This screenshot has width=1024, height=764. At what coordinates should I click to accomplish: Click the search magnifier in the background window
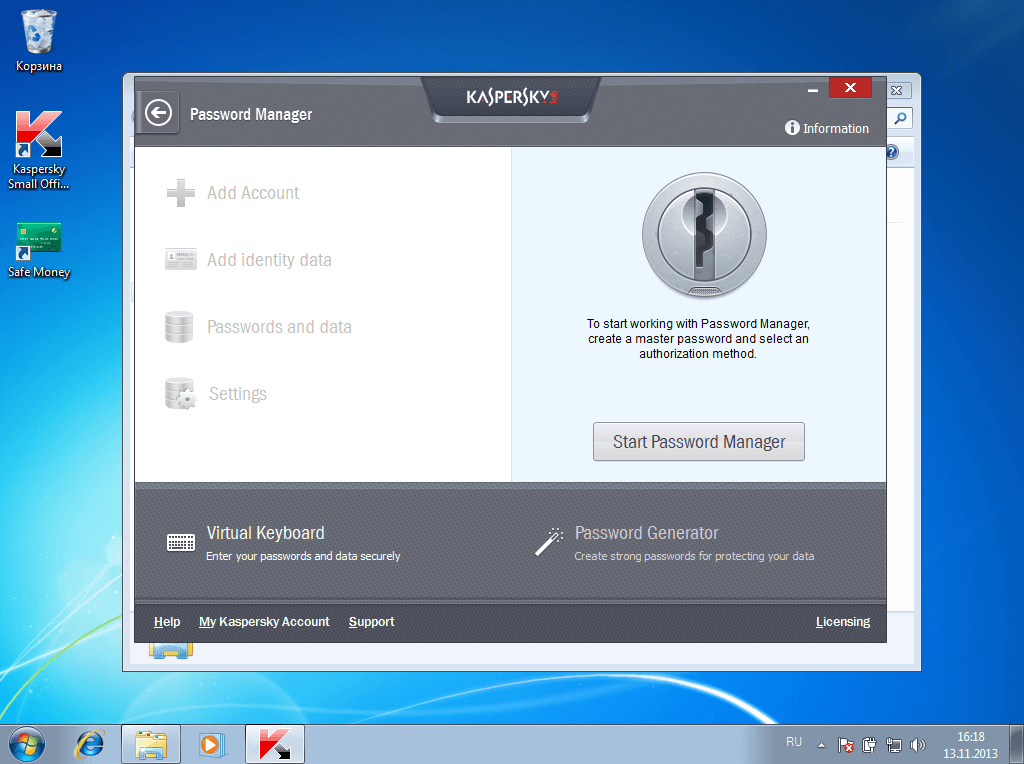[900, 118]
